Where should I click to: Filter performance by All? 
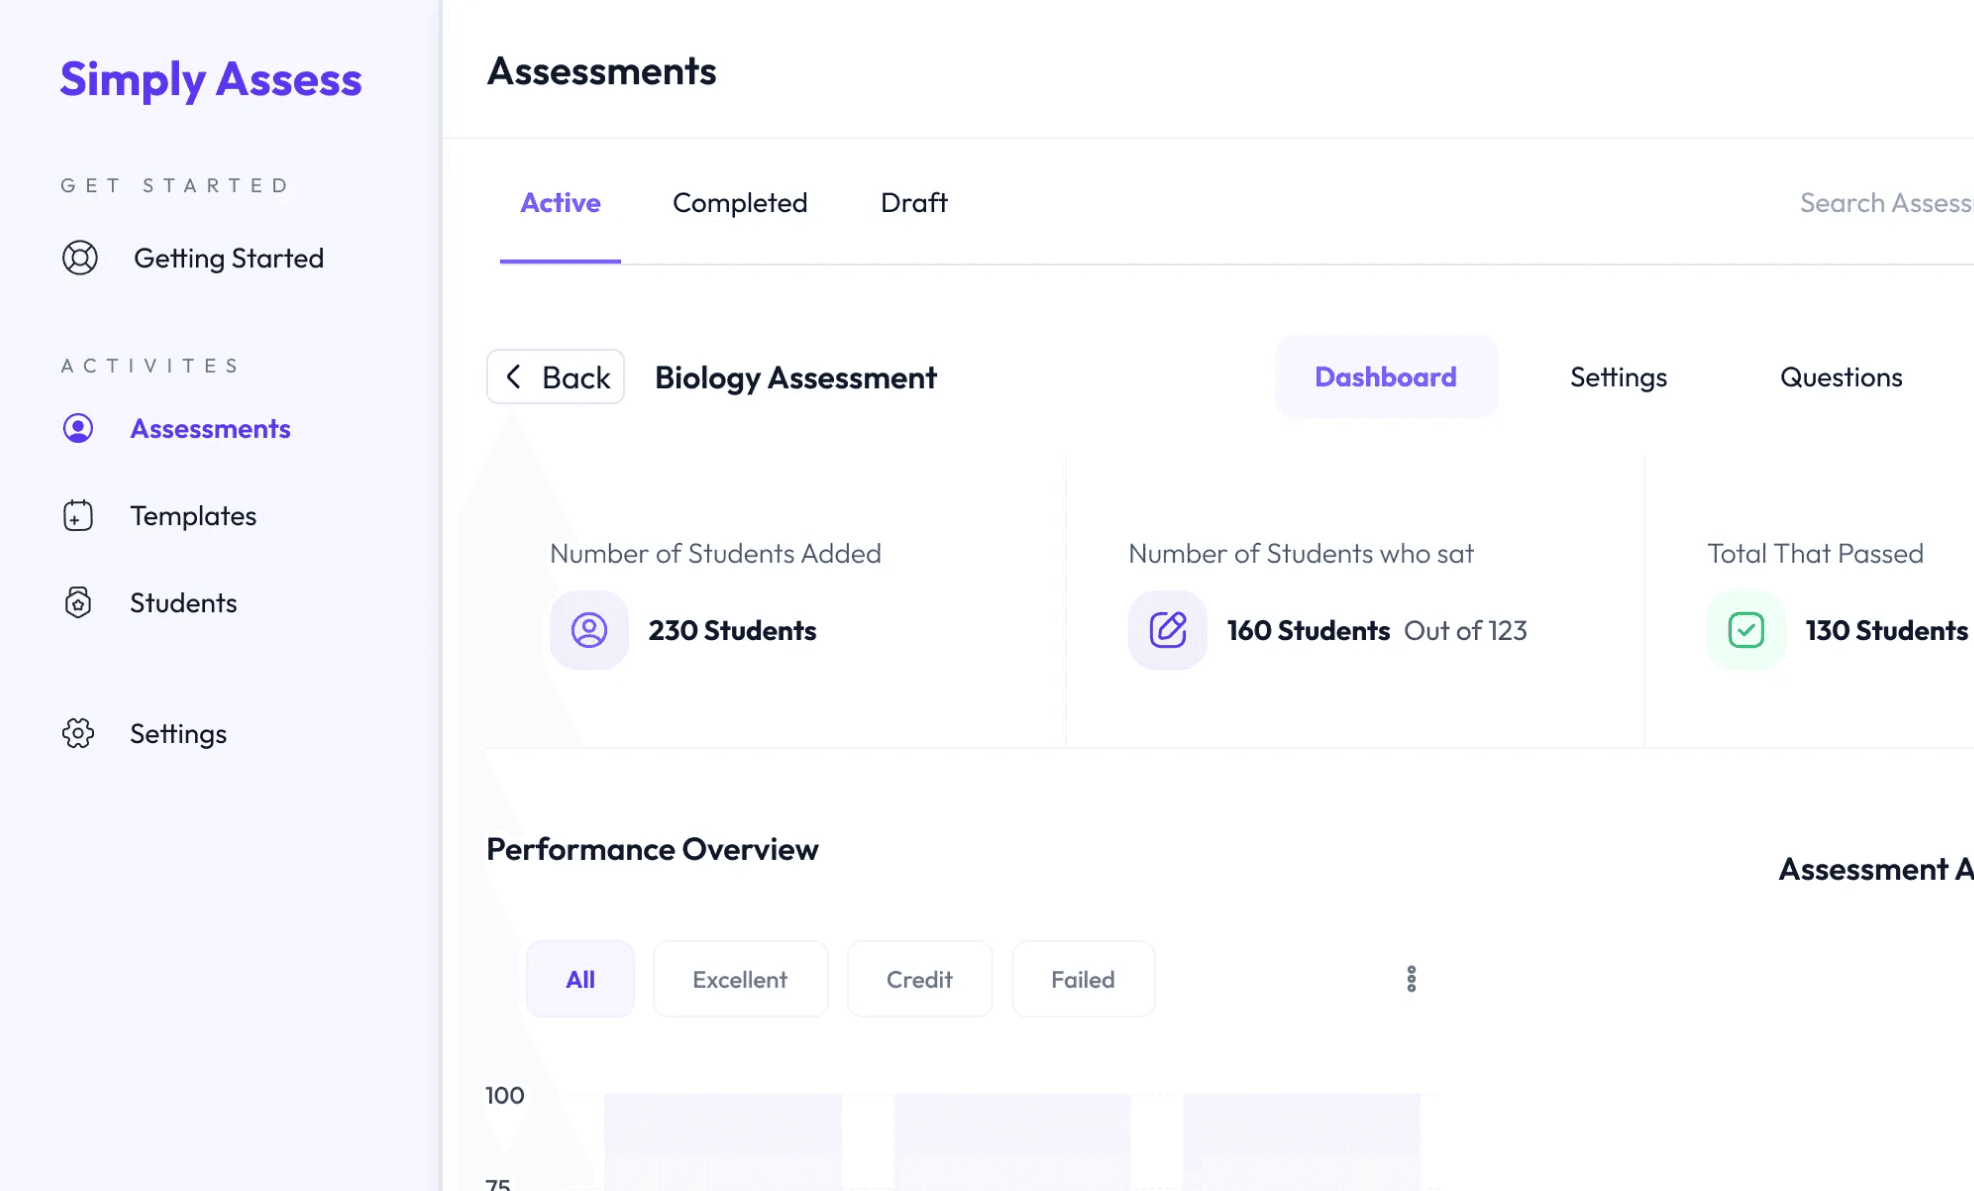[580, 979]
